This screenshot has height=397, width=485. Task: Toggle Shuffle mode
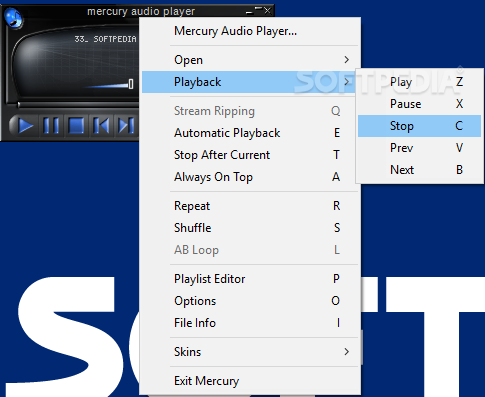pyautogui.click(x=250, y=228)
